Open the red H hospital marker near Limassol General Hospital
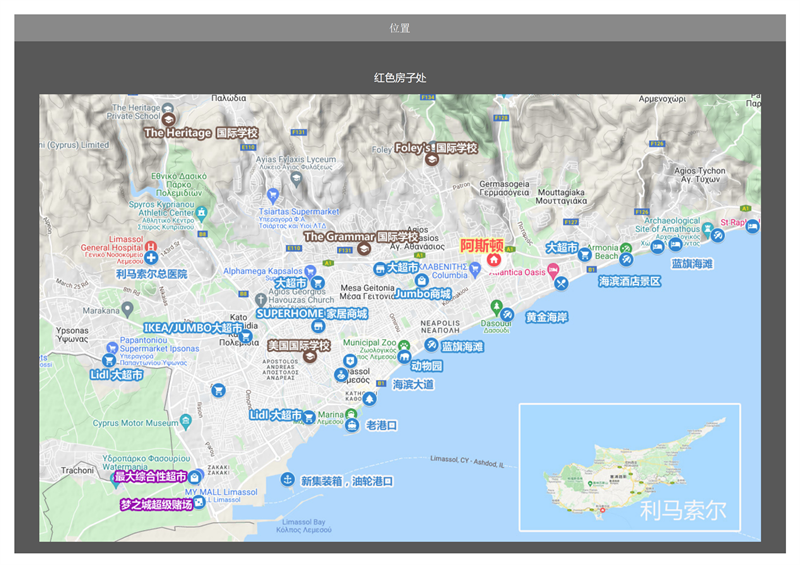The width and height of the screenshot is (800, 565). (151, 247)
